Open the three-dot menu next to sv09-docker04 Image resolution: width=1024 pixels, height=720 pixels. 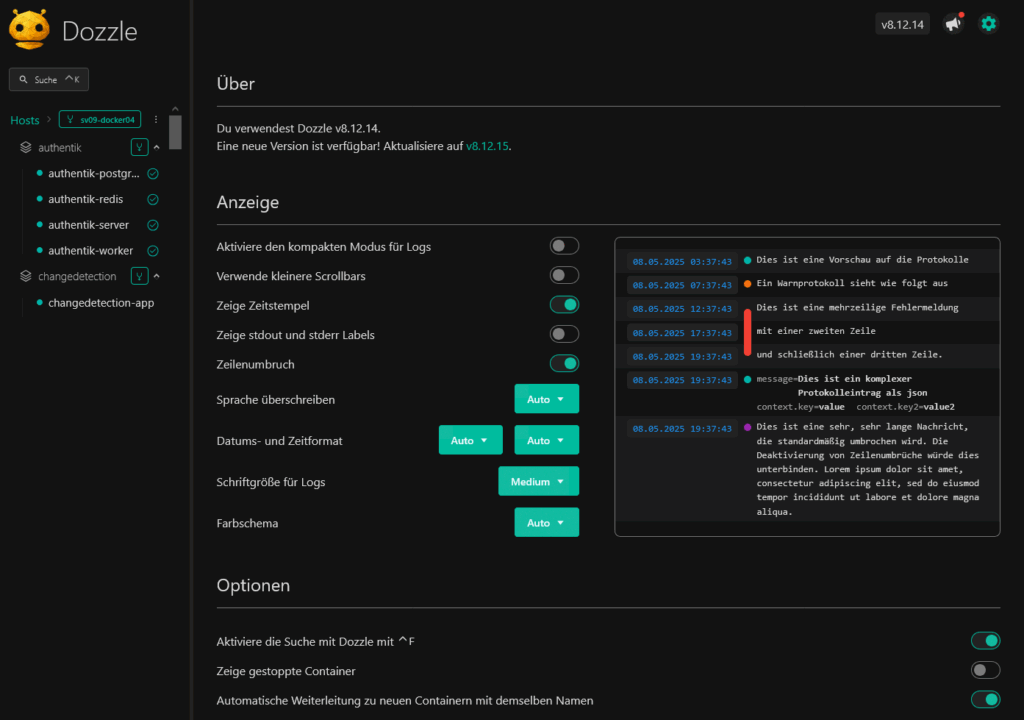(156, 120)
